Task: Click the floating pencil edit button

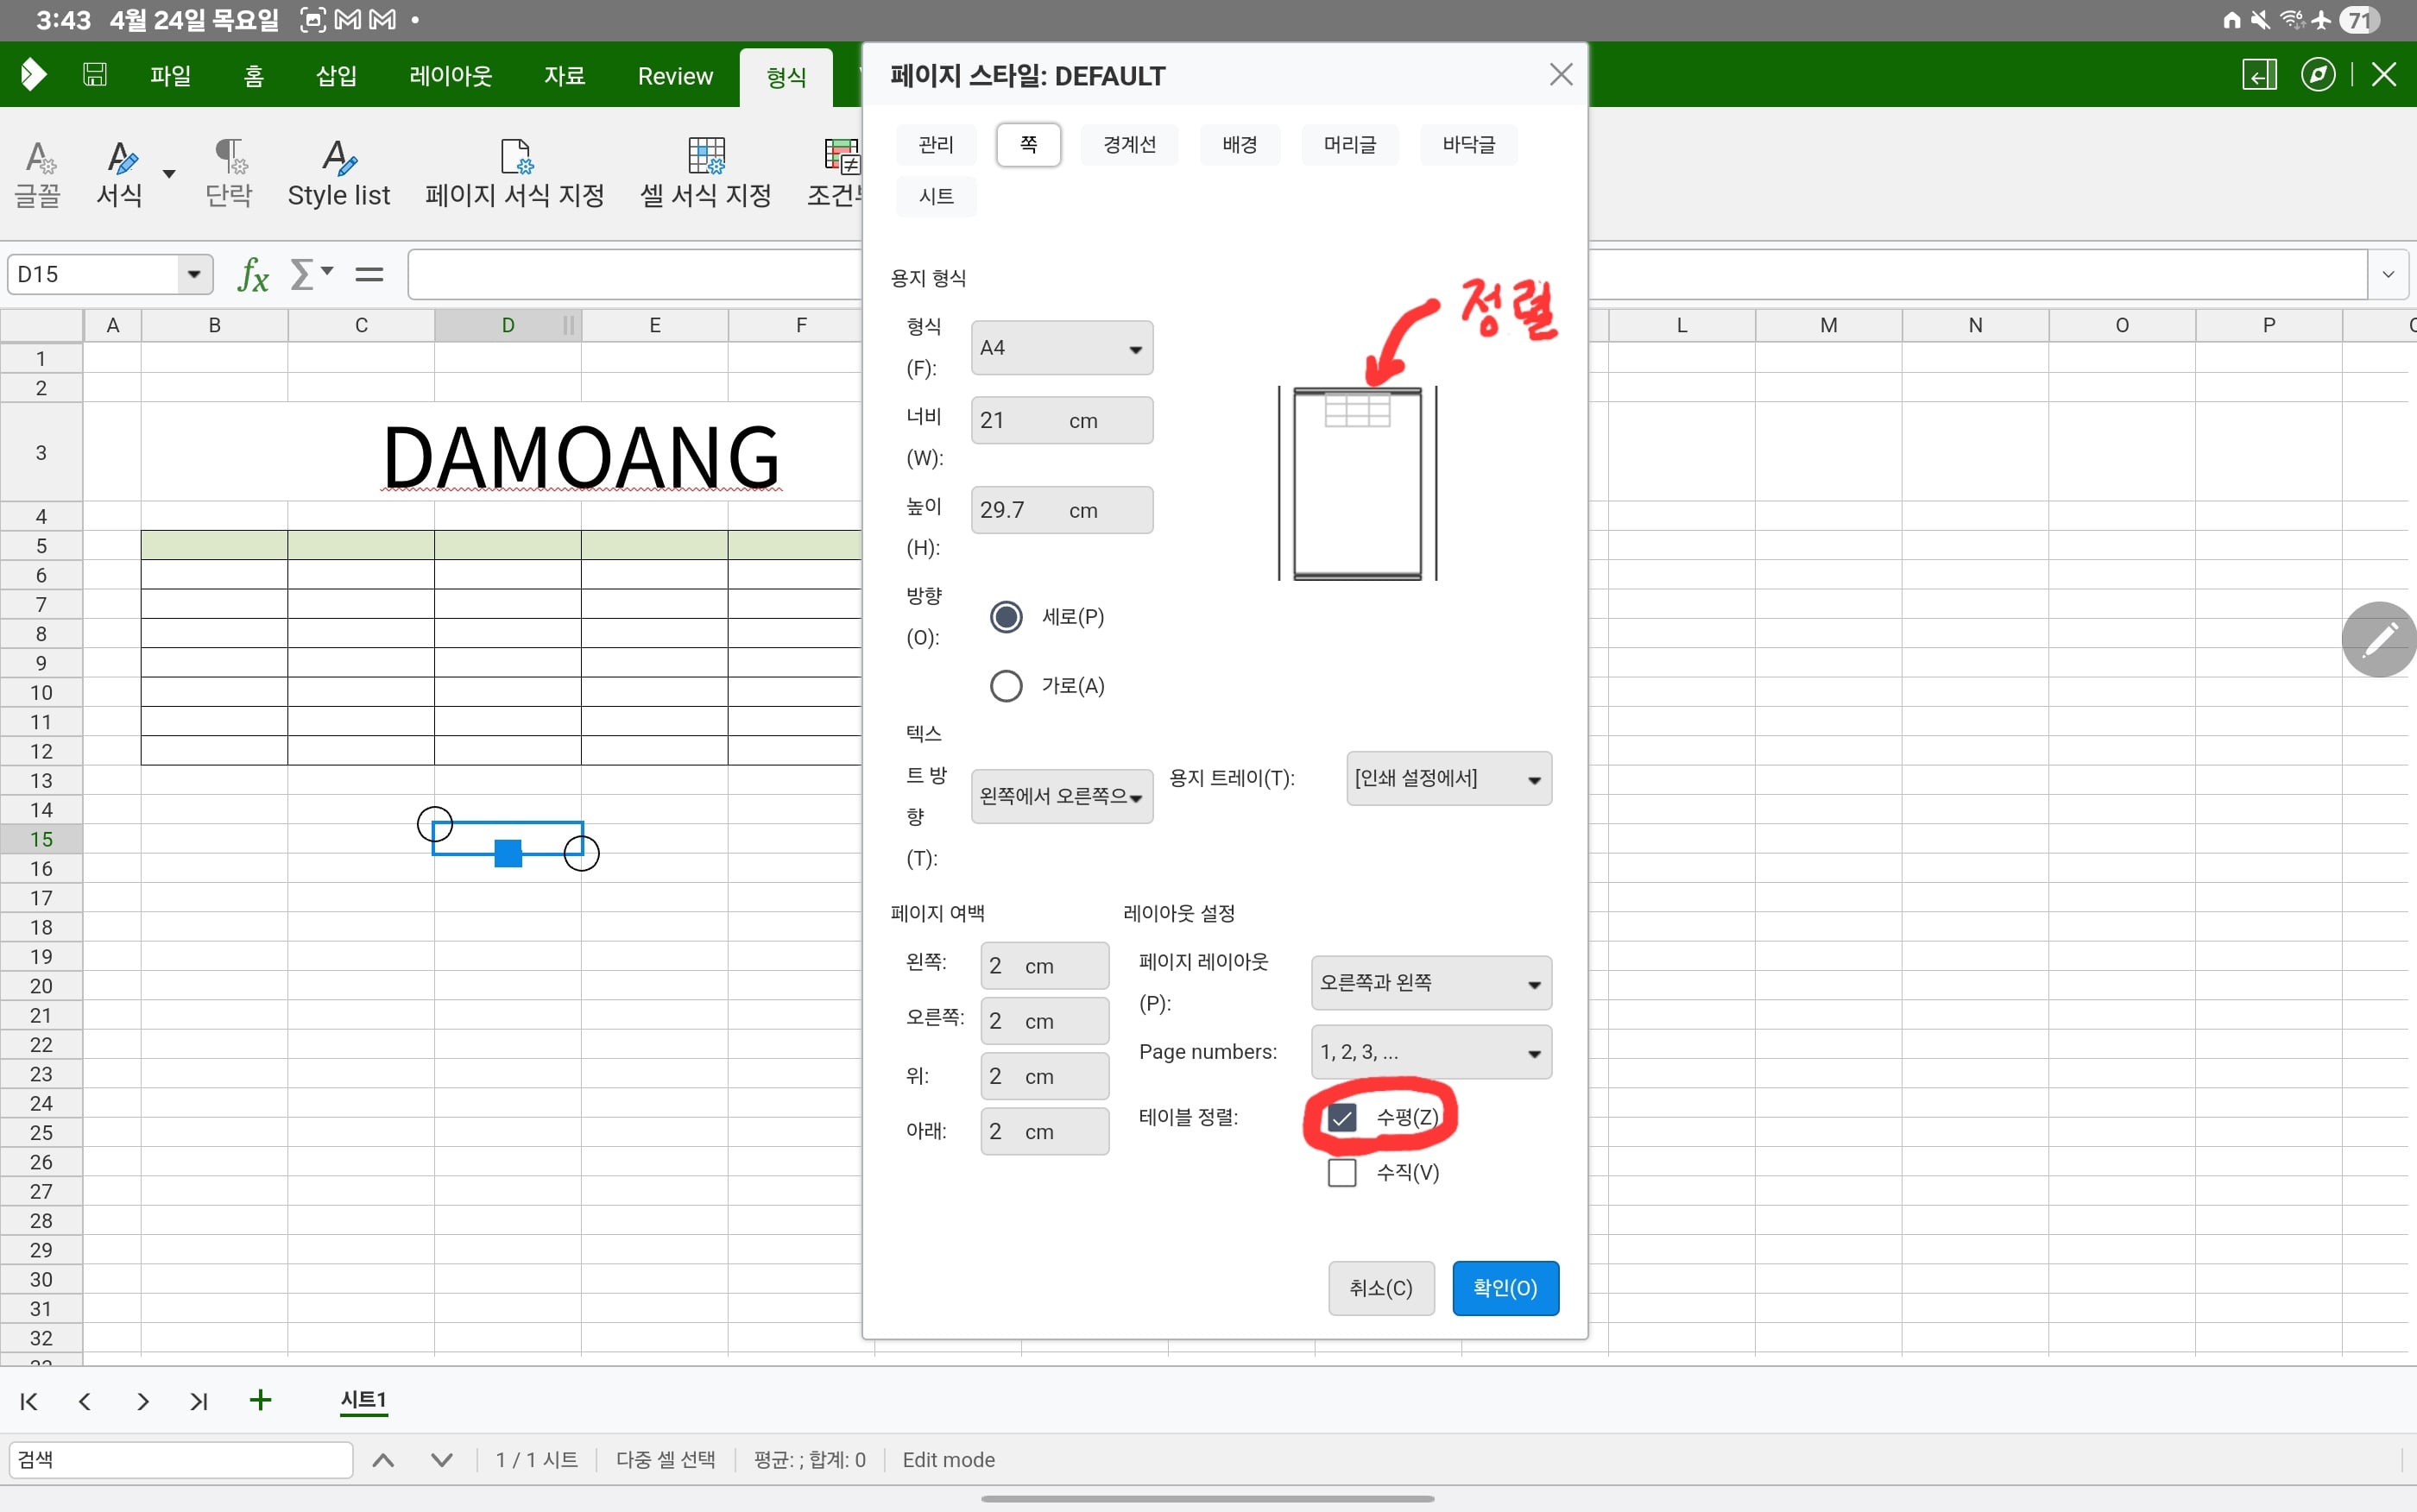Action: pyautogui.click(x=2380, y=640)
